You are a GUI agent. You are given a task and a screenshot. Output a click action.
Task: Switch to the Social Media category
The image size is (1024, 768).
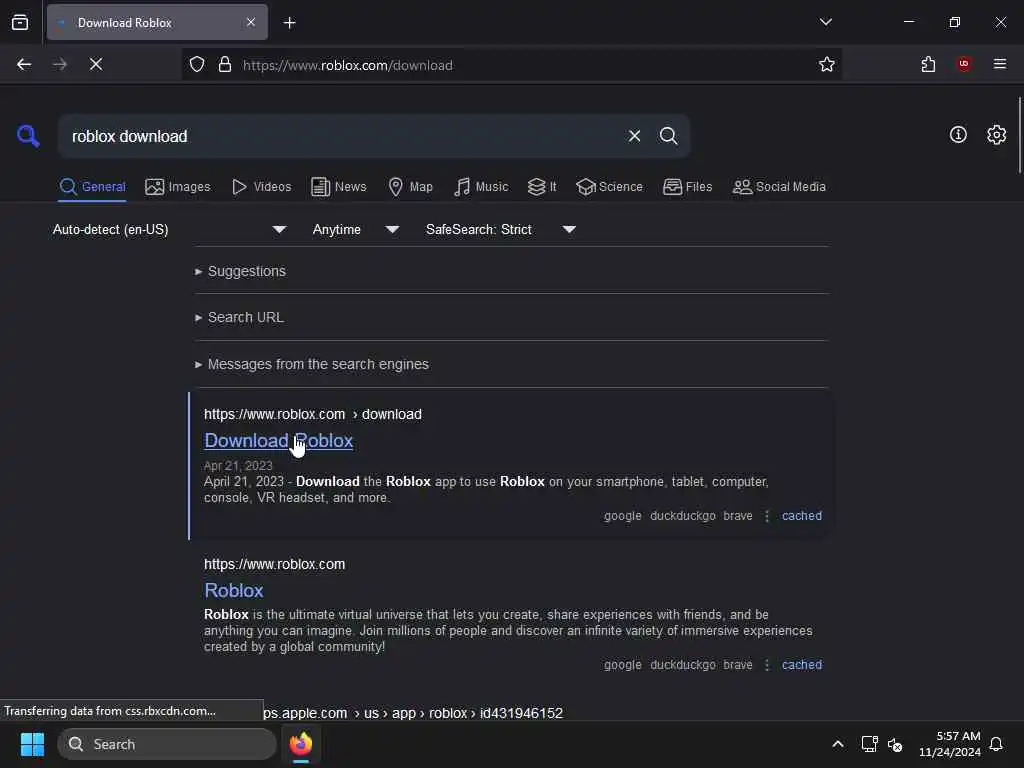779,187
